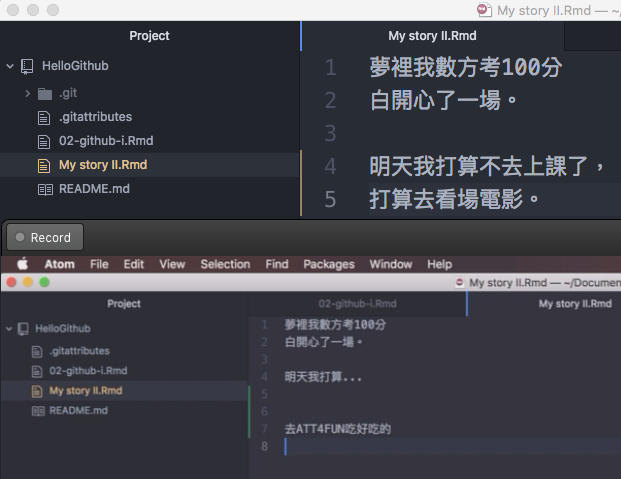Click the HelloGithub repo icon in lower window
This screenshot has height=479, width=621.
(x=23, y=329)
